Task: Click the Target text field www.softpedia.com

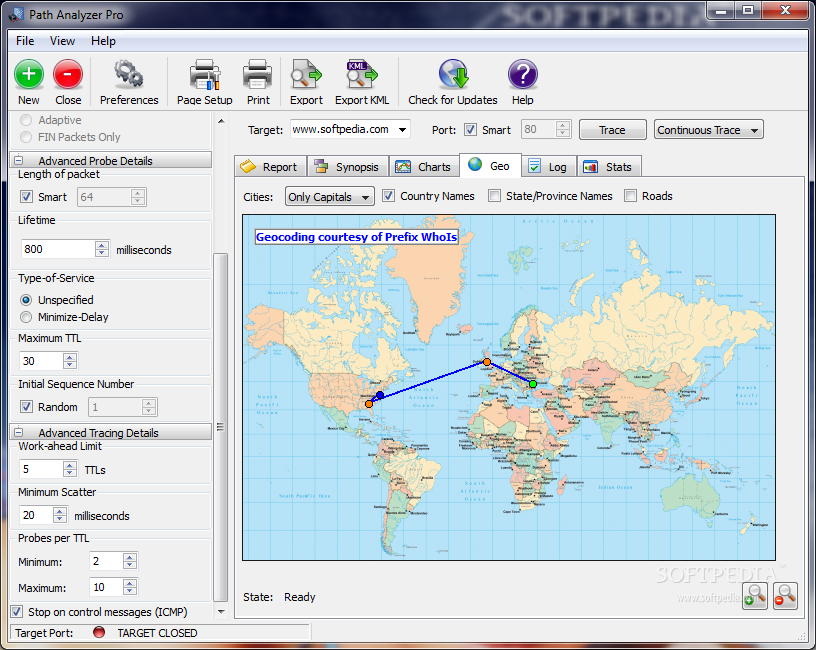Action: pos(342,130)
